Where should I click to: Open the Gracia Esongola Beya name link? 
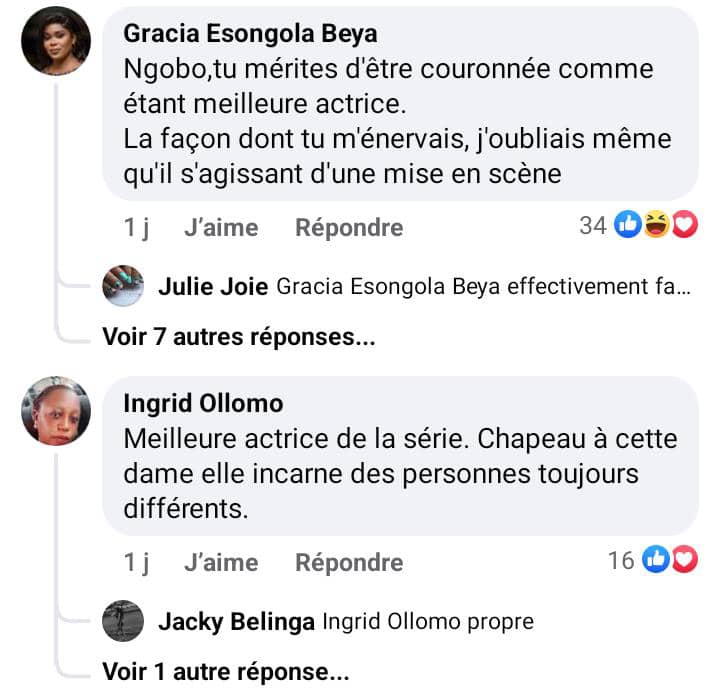250,34
